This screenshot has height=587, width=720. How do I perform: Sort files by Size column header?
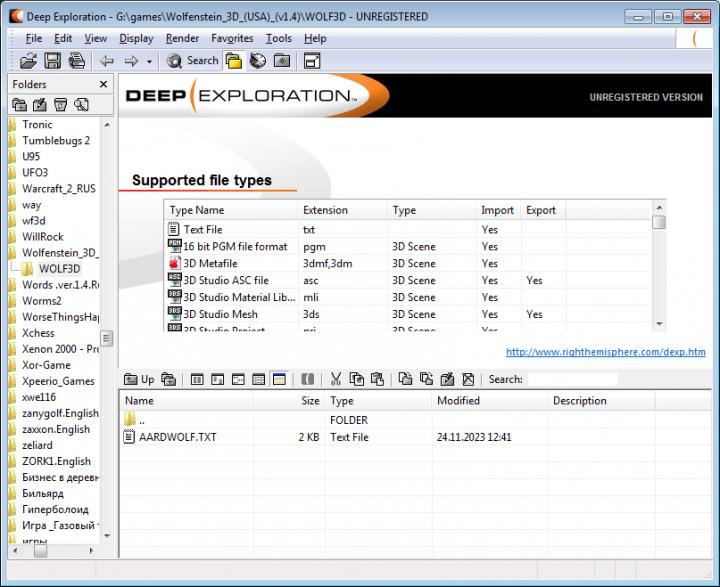[288, 401]
